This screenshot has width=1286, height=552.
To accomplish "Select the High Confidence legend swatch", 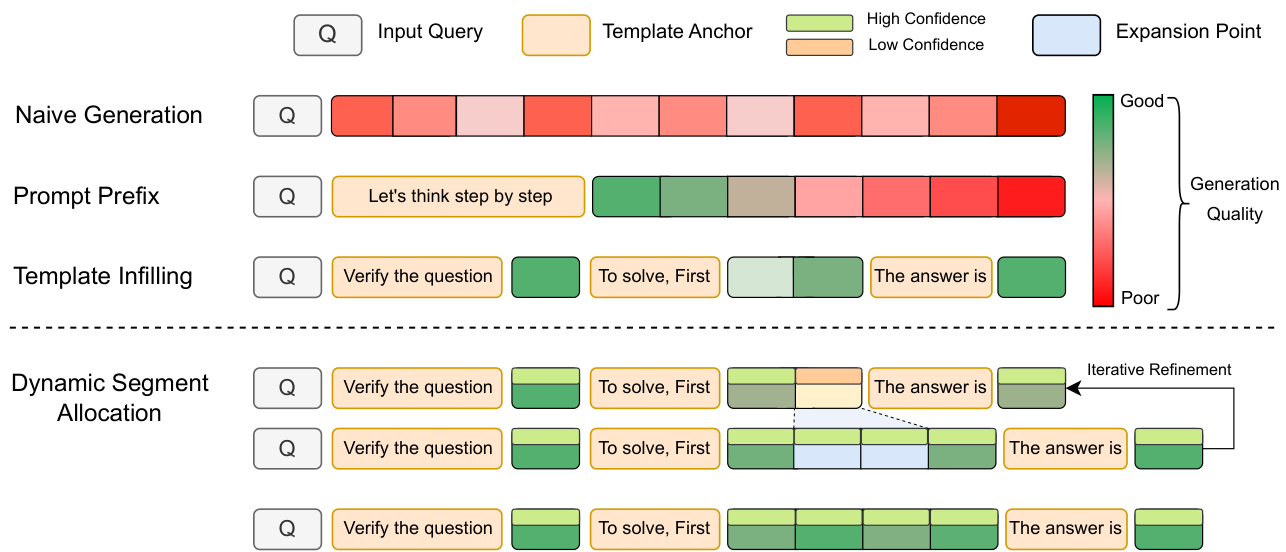I will tap(819, 19).
